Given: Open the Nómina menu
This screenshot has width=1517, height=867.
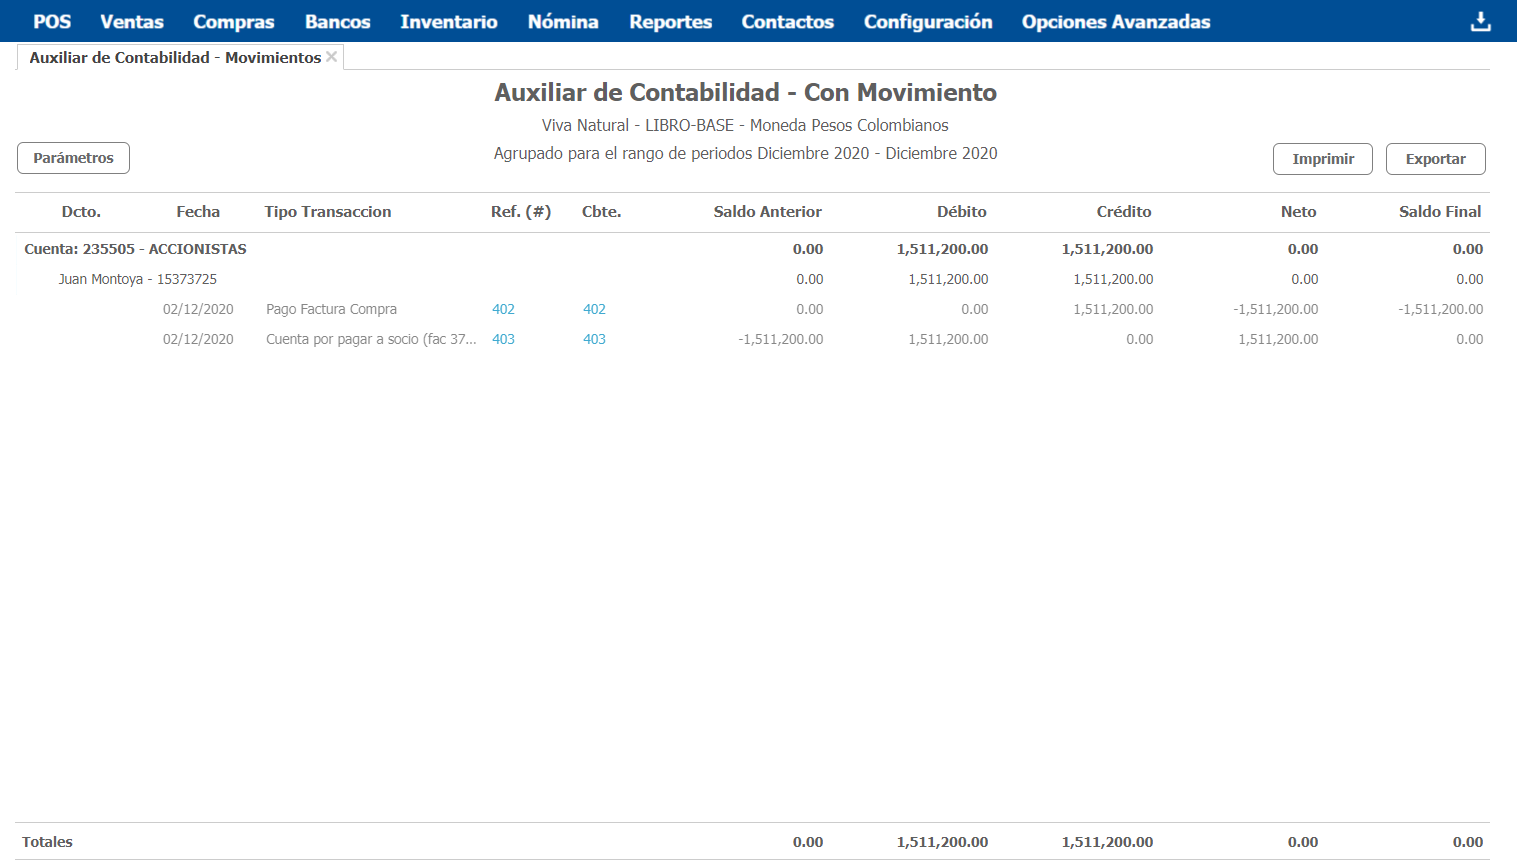Looking at the screenshot, I should [563, 22].
